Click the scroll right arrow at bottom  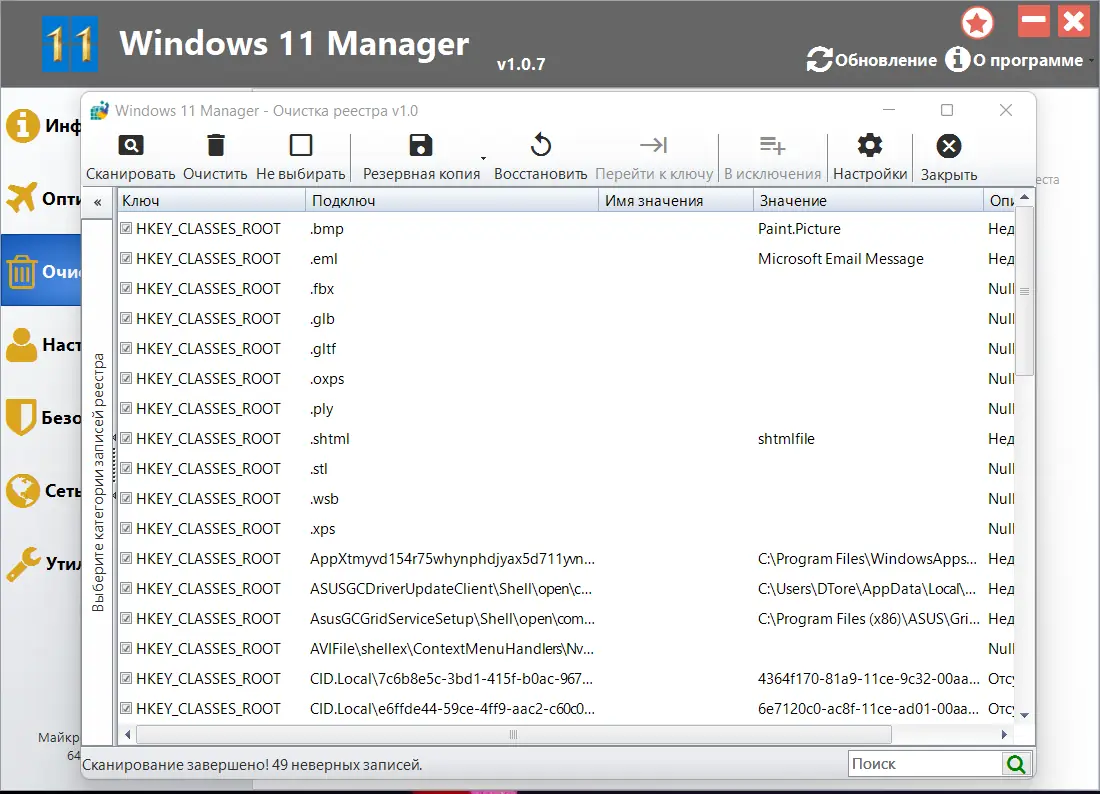pyautogui.click(x=1004, y=734)
